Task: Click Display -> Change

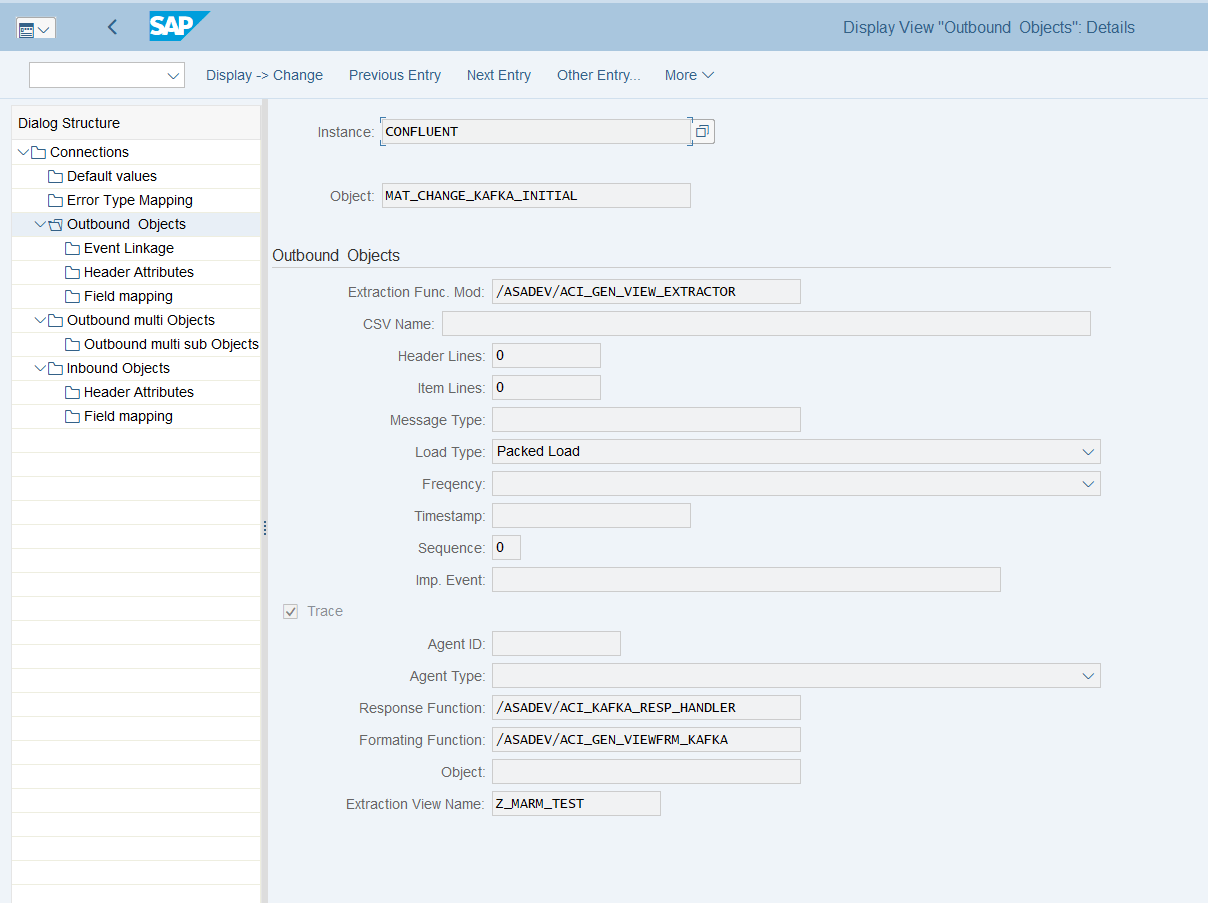Action: pyautogui.click(x=264, y=75)
